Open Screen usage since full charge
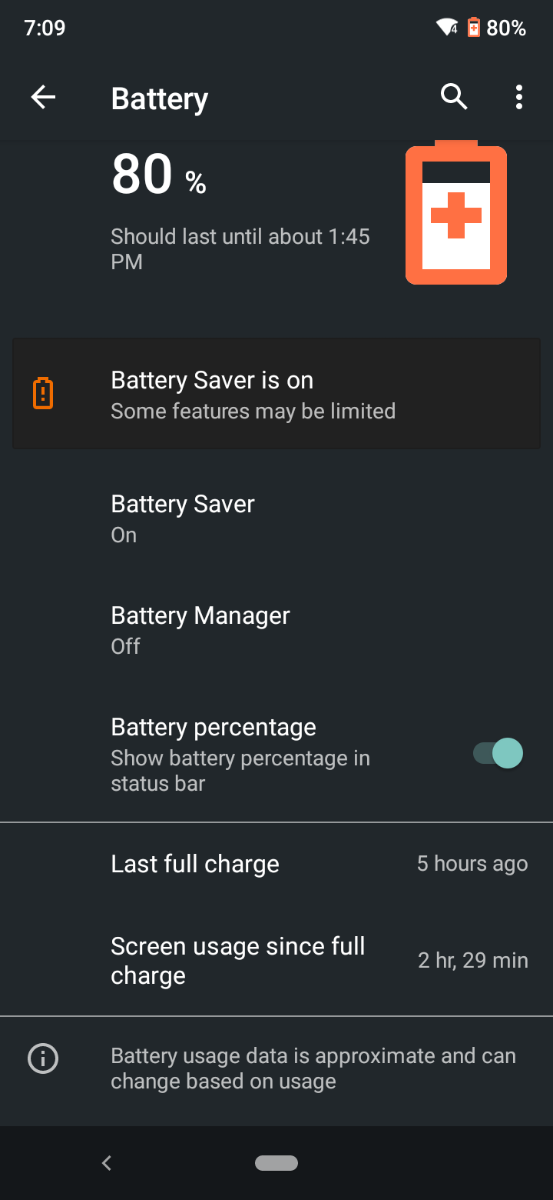Image resolution: width=553 pixels, height=1200 pixels. (276, 960)
